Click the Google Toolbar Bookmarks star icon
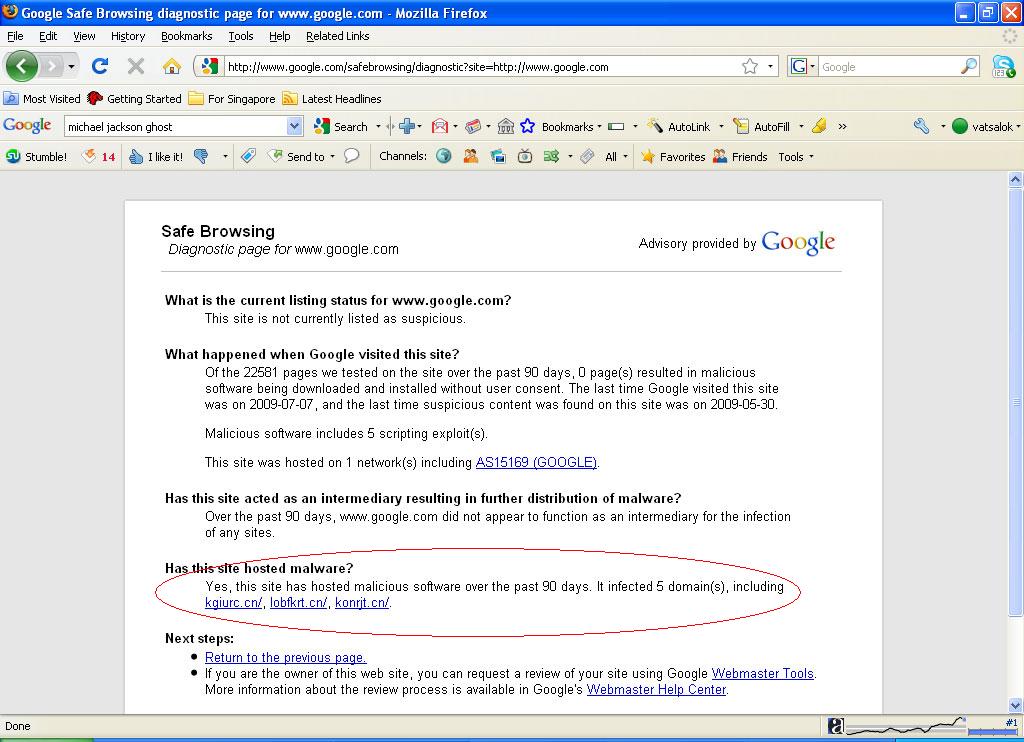 (528, 127)
